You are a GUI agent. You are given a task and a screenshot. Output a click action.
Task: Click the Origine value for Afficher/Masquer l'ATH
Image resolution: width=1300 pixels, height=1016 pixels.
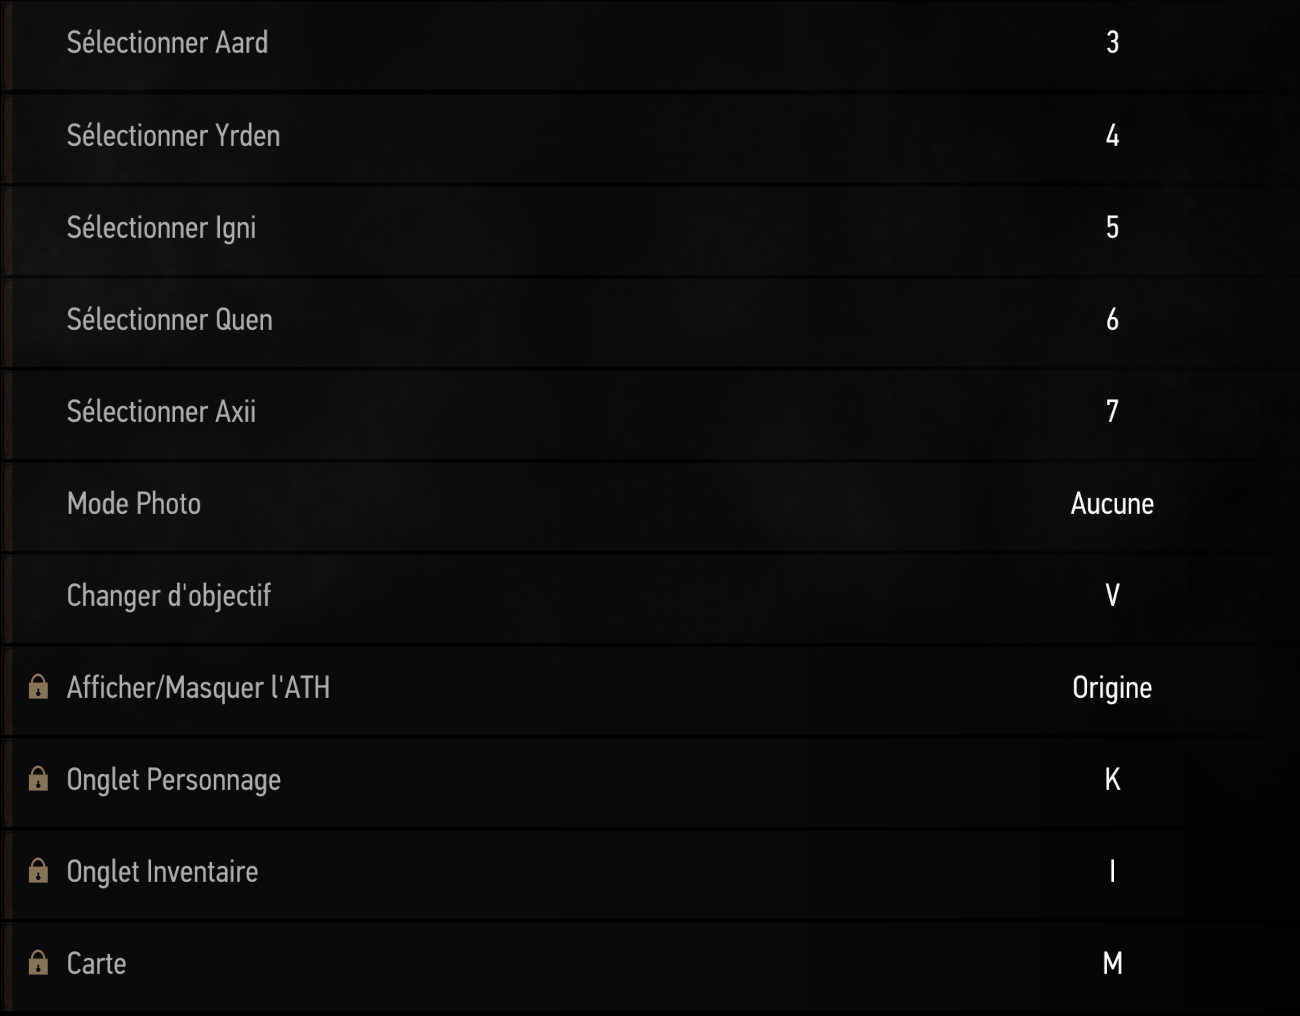pos(1112,688)
